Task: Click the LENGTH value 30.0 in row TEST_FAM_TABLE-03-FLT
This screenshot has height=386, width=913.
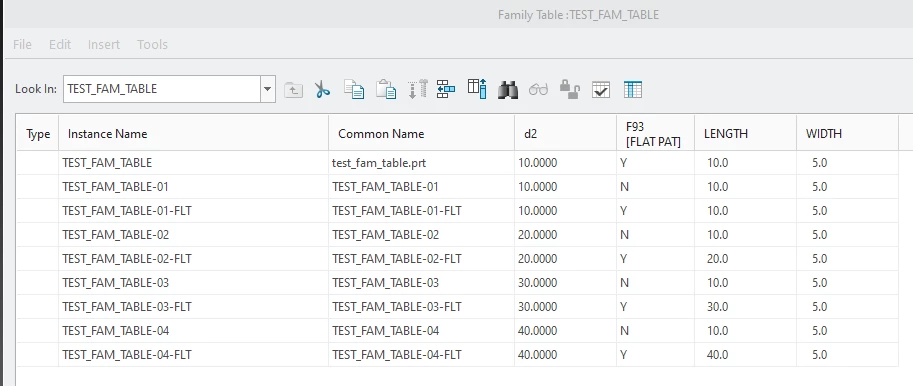Action: point(745,307)
